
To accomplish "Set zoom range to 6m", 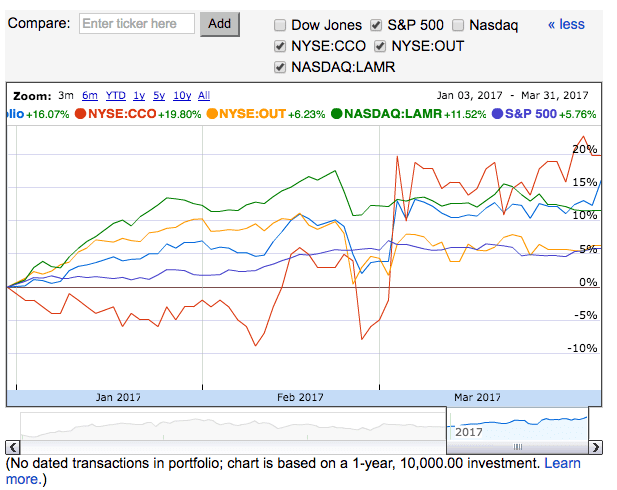I will 90,96.
